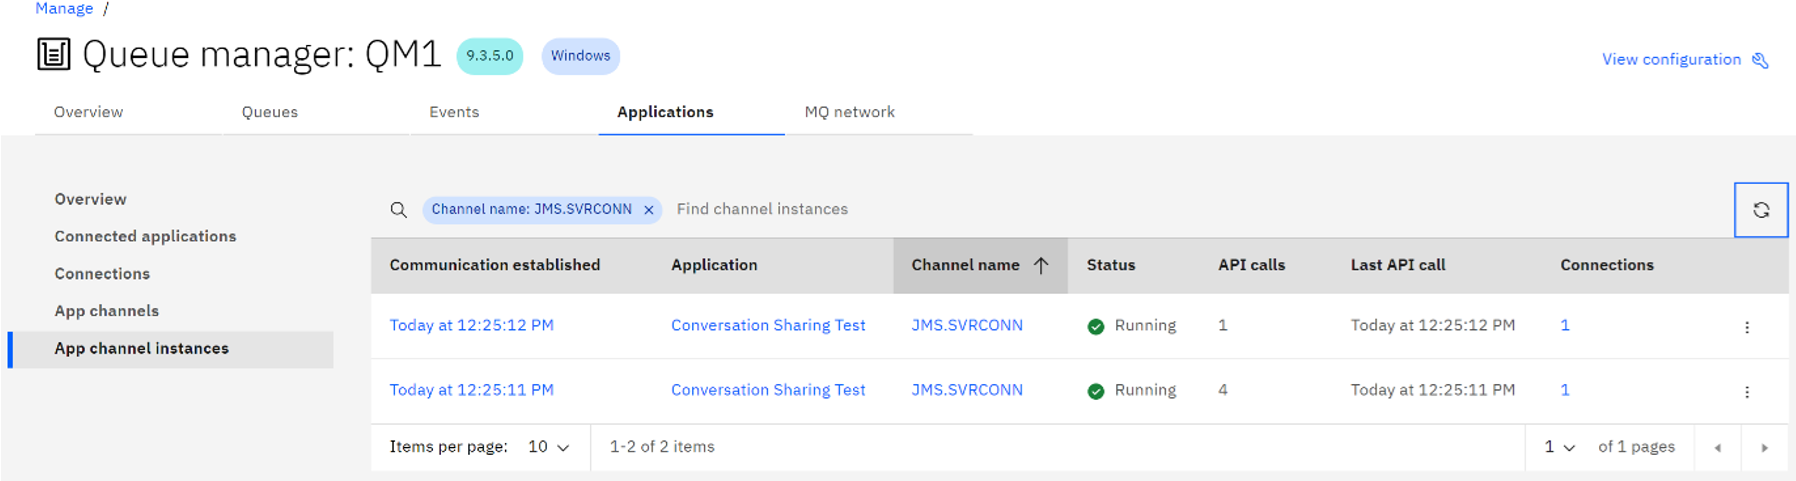This screenshot has width=1796, height=481.
Task: Remove the JMS.SVRCONN channel filter chip
Action: (649, 210)
